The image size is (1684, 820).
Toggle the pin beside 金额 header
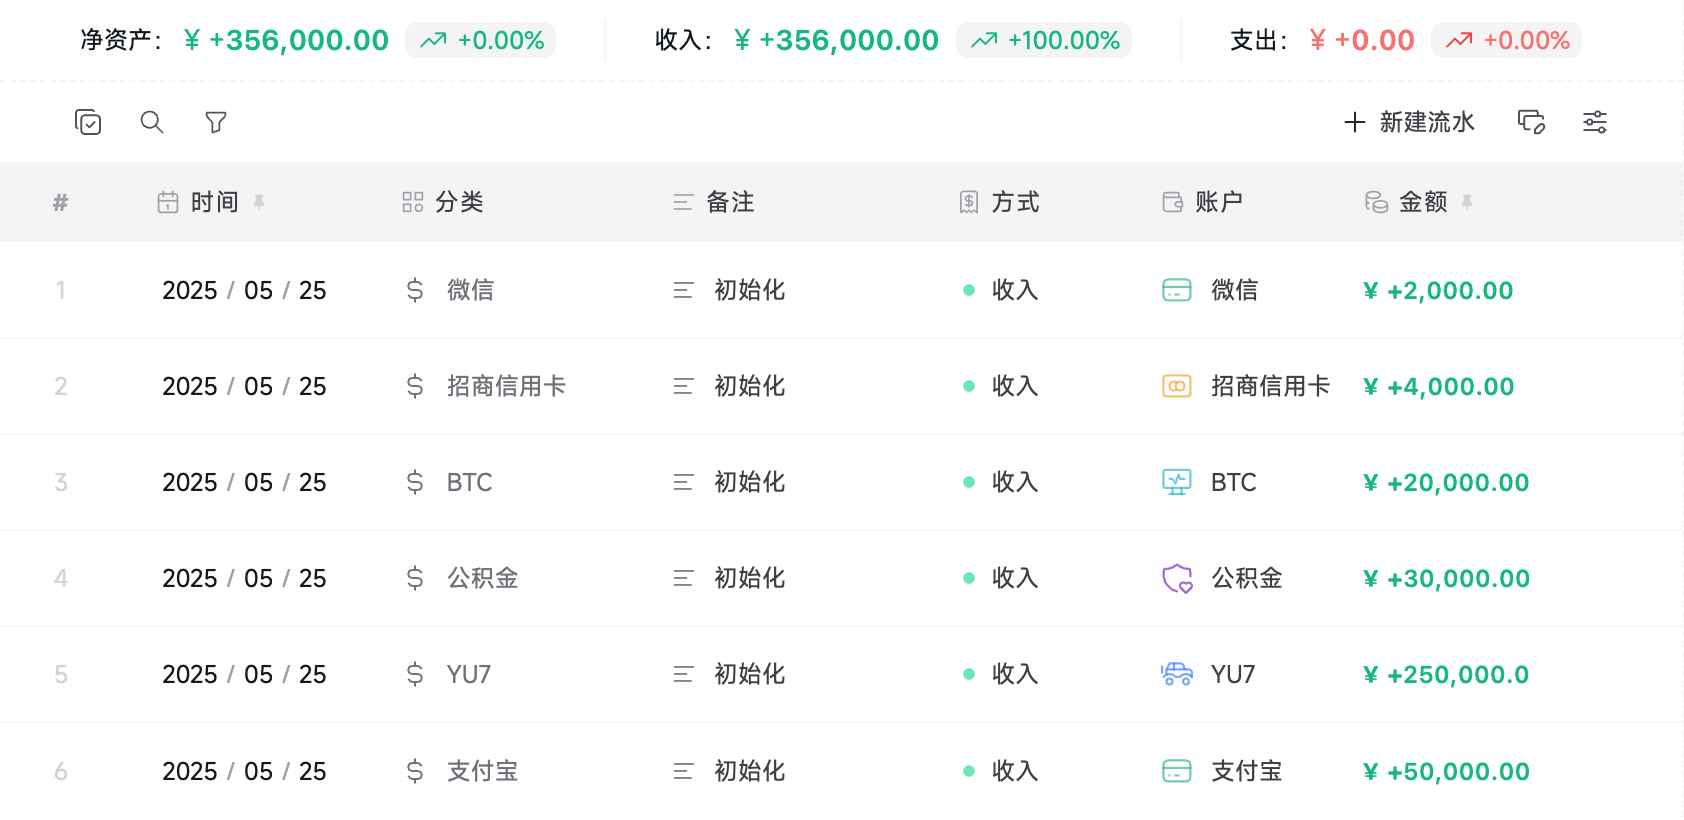pos(1467,202)
